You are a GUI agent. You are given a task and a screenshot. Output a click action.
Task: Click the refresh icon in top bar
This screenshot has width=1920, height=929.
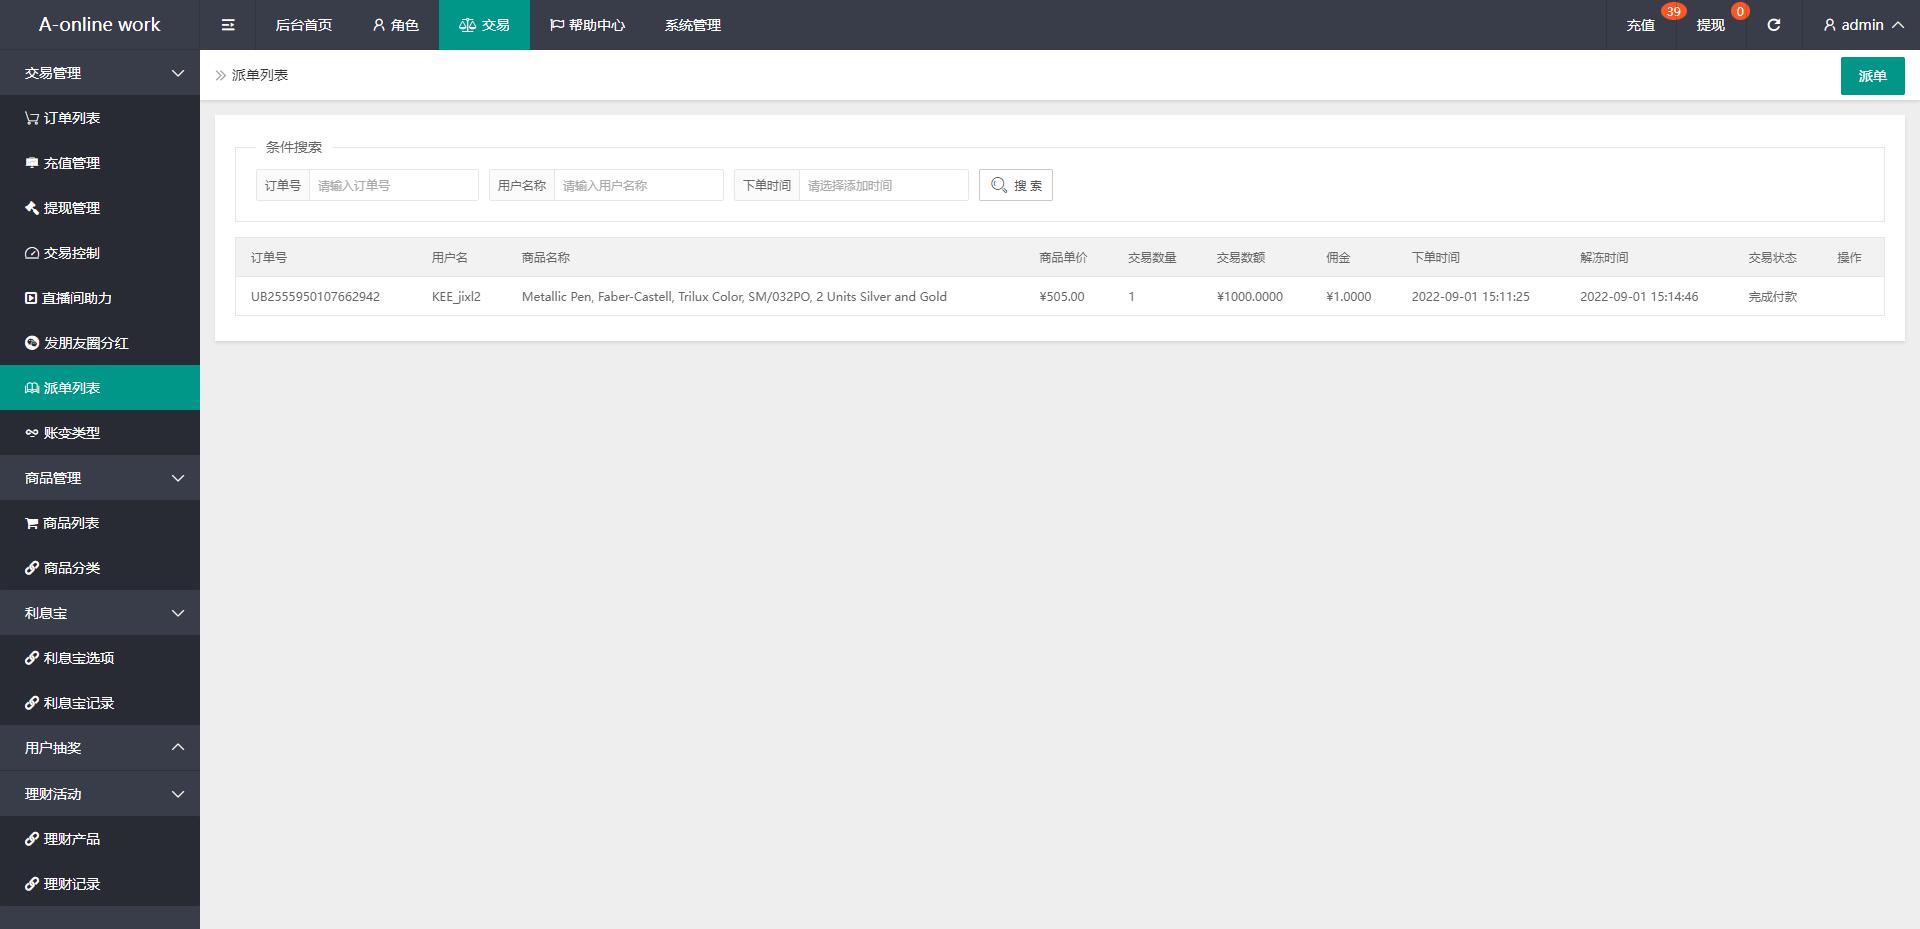pyautogui.click(x=1773, y=25)
